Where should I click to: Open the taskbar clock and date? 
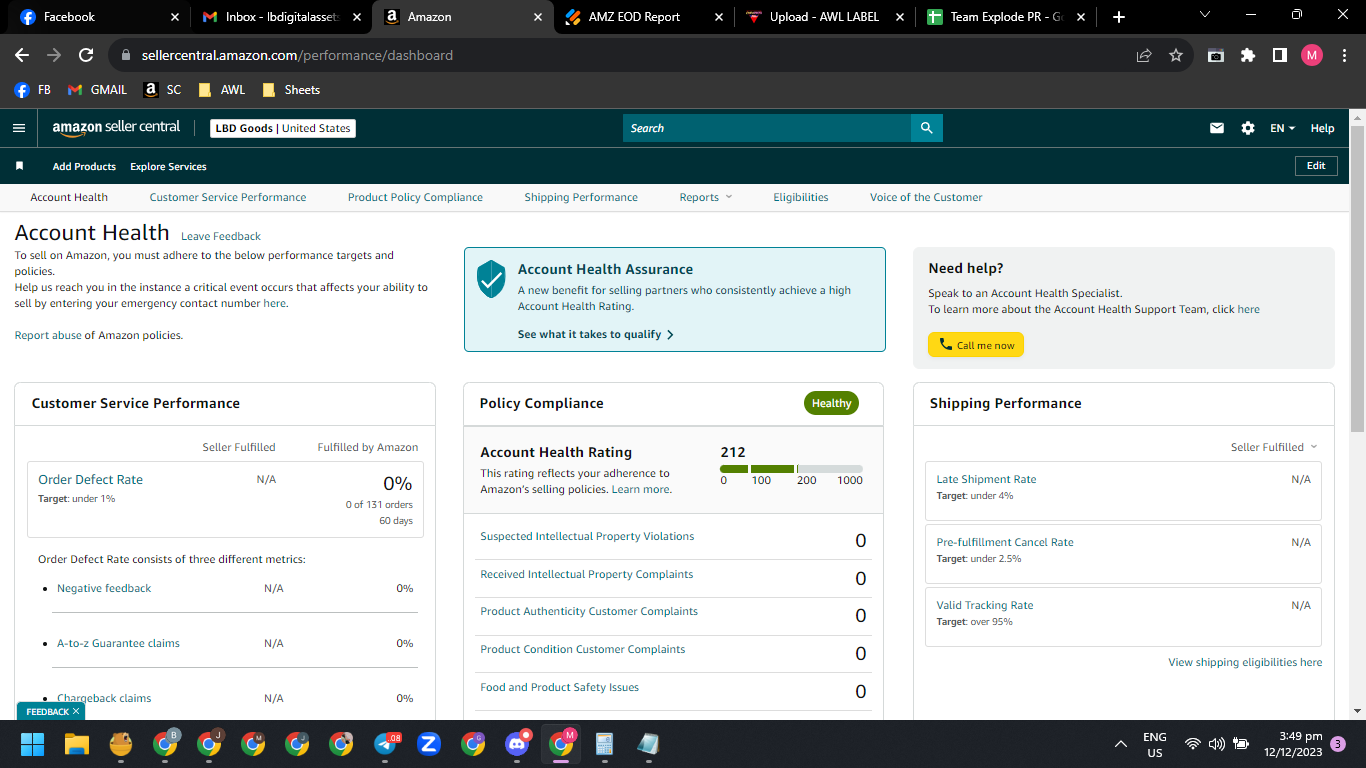[1293, 744]
